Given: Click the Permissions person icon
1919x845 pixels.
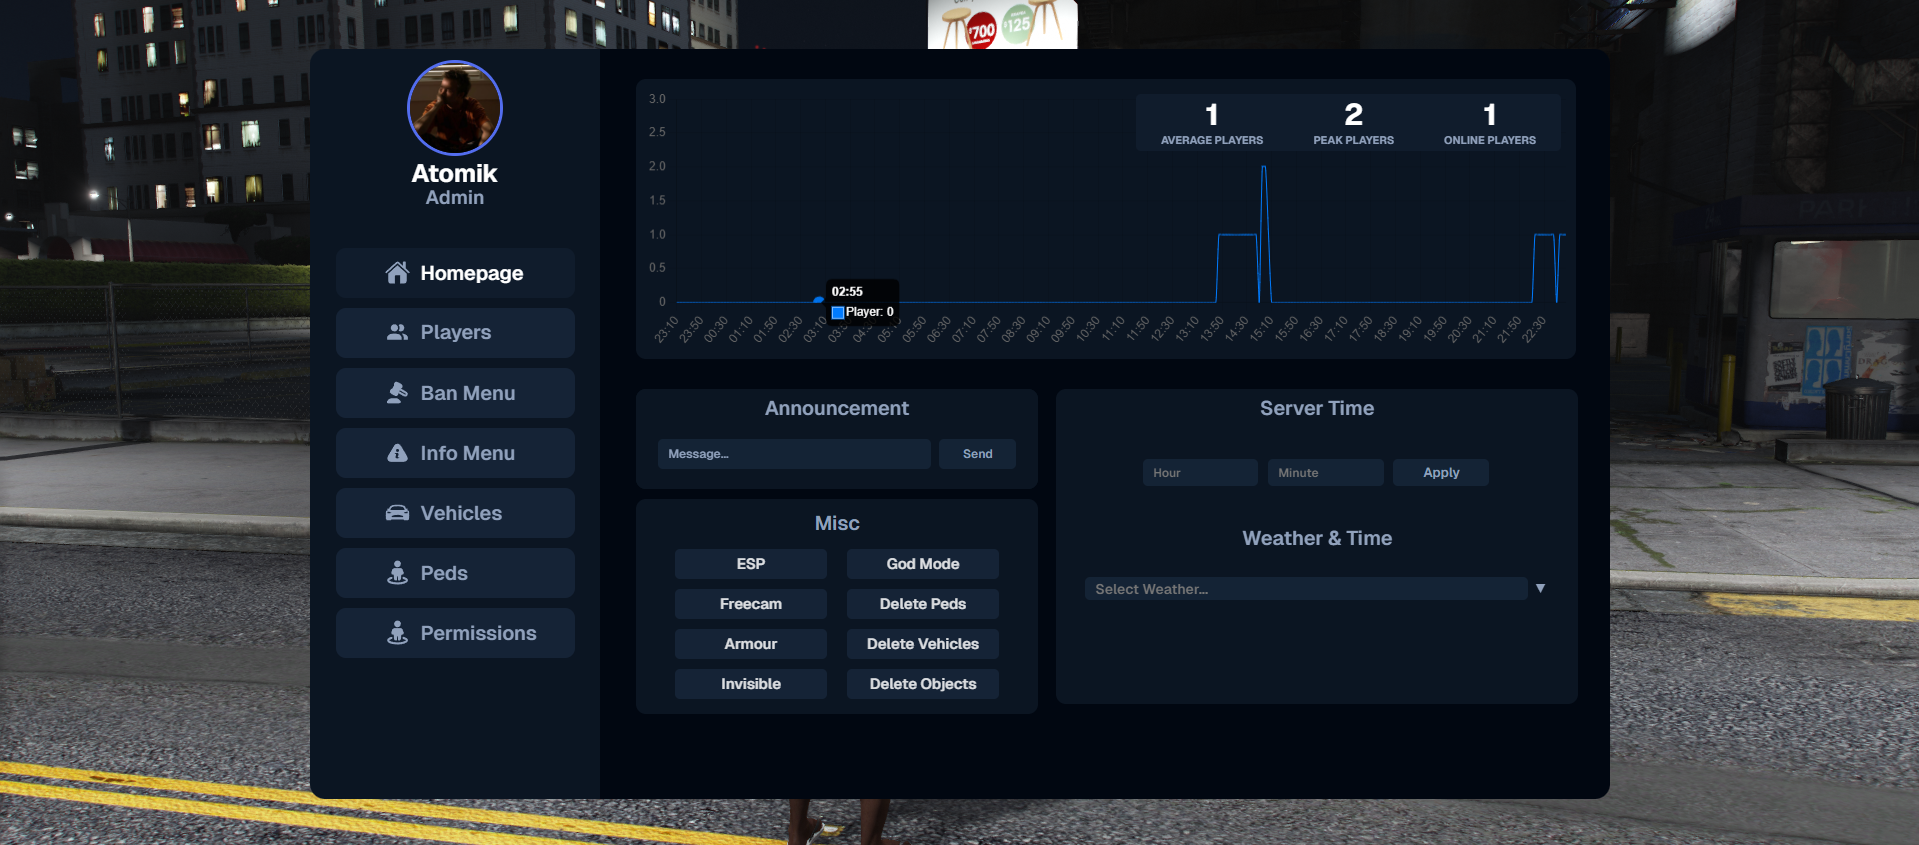Looking at the screenshot, I should 397,633.
